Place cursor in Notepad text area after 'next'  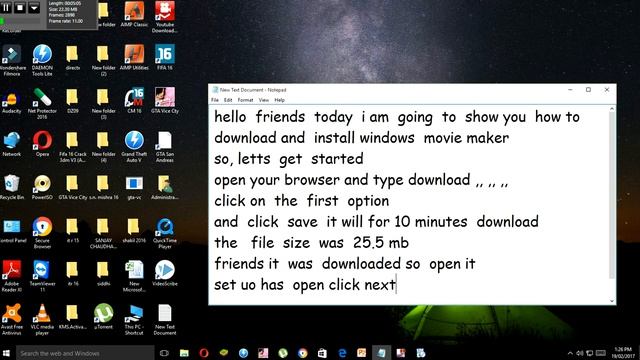(396, 284)
